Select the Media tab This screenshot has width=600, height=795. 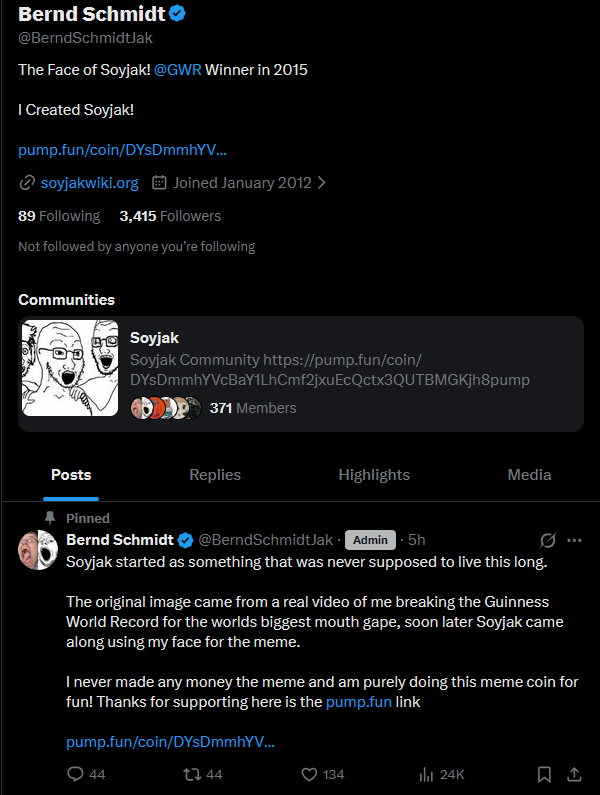tap(529, 475)
